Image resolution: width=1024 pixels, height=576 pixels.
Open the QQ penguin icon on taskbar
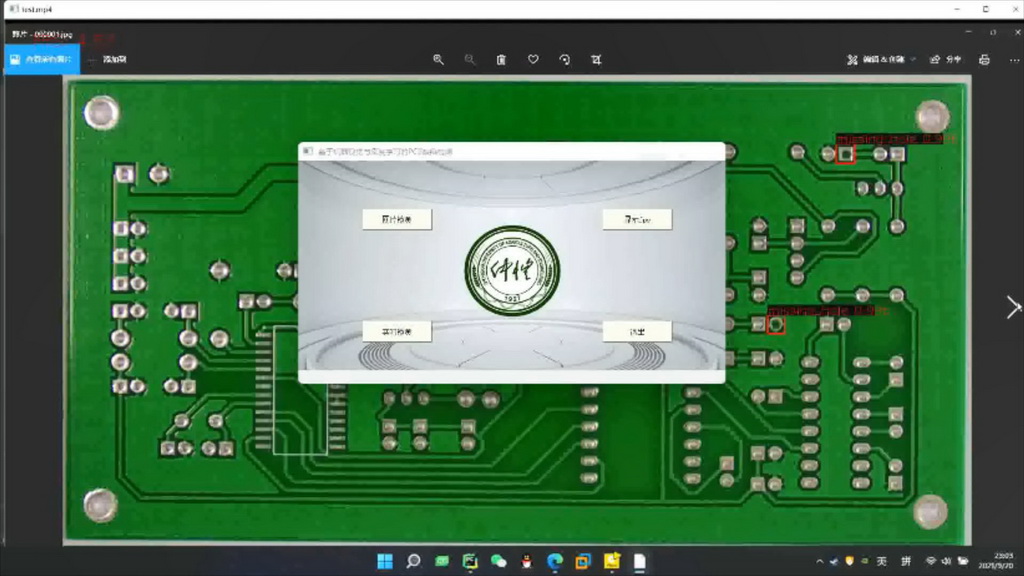click(527, 561)
